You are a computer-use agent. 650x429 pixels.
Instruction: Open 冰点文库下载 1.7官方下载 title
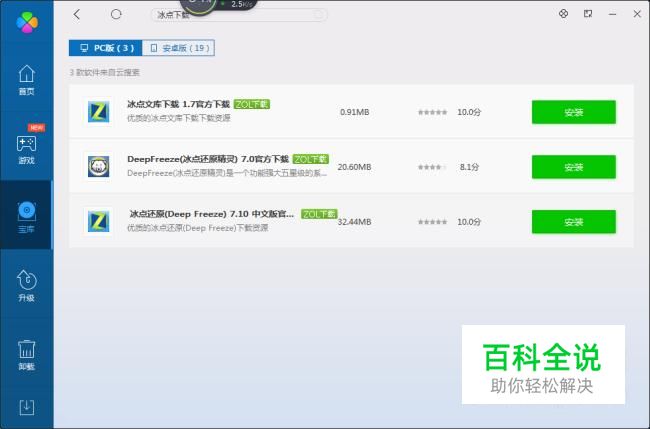click(x=178, y=104)
